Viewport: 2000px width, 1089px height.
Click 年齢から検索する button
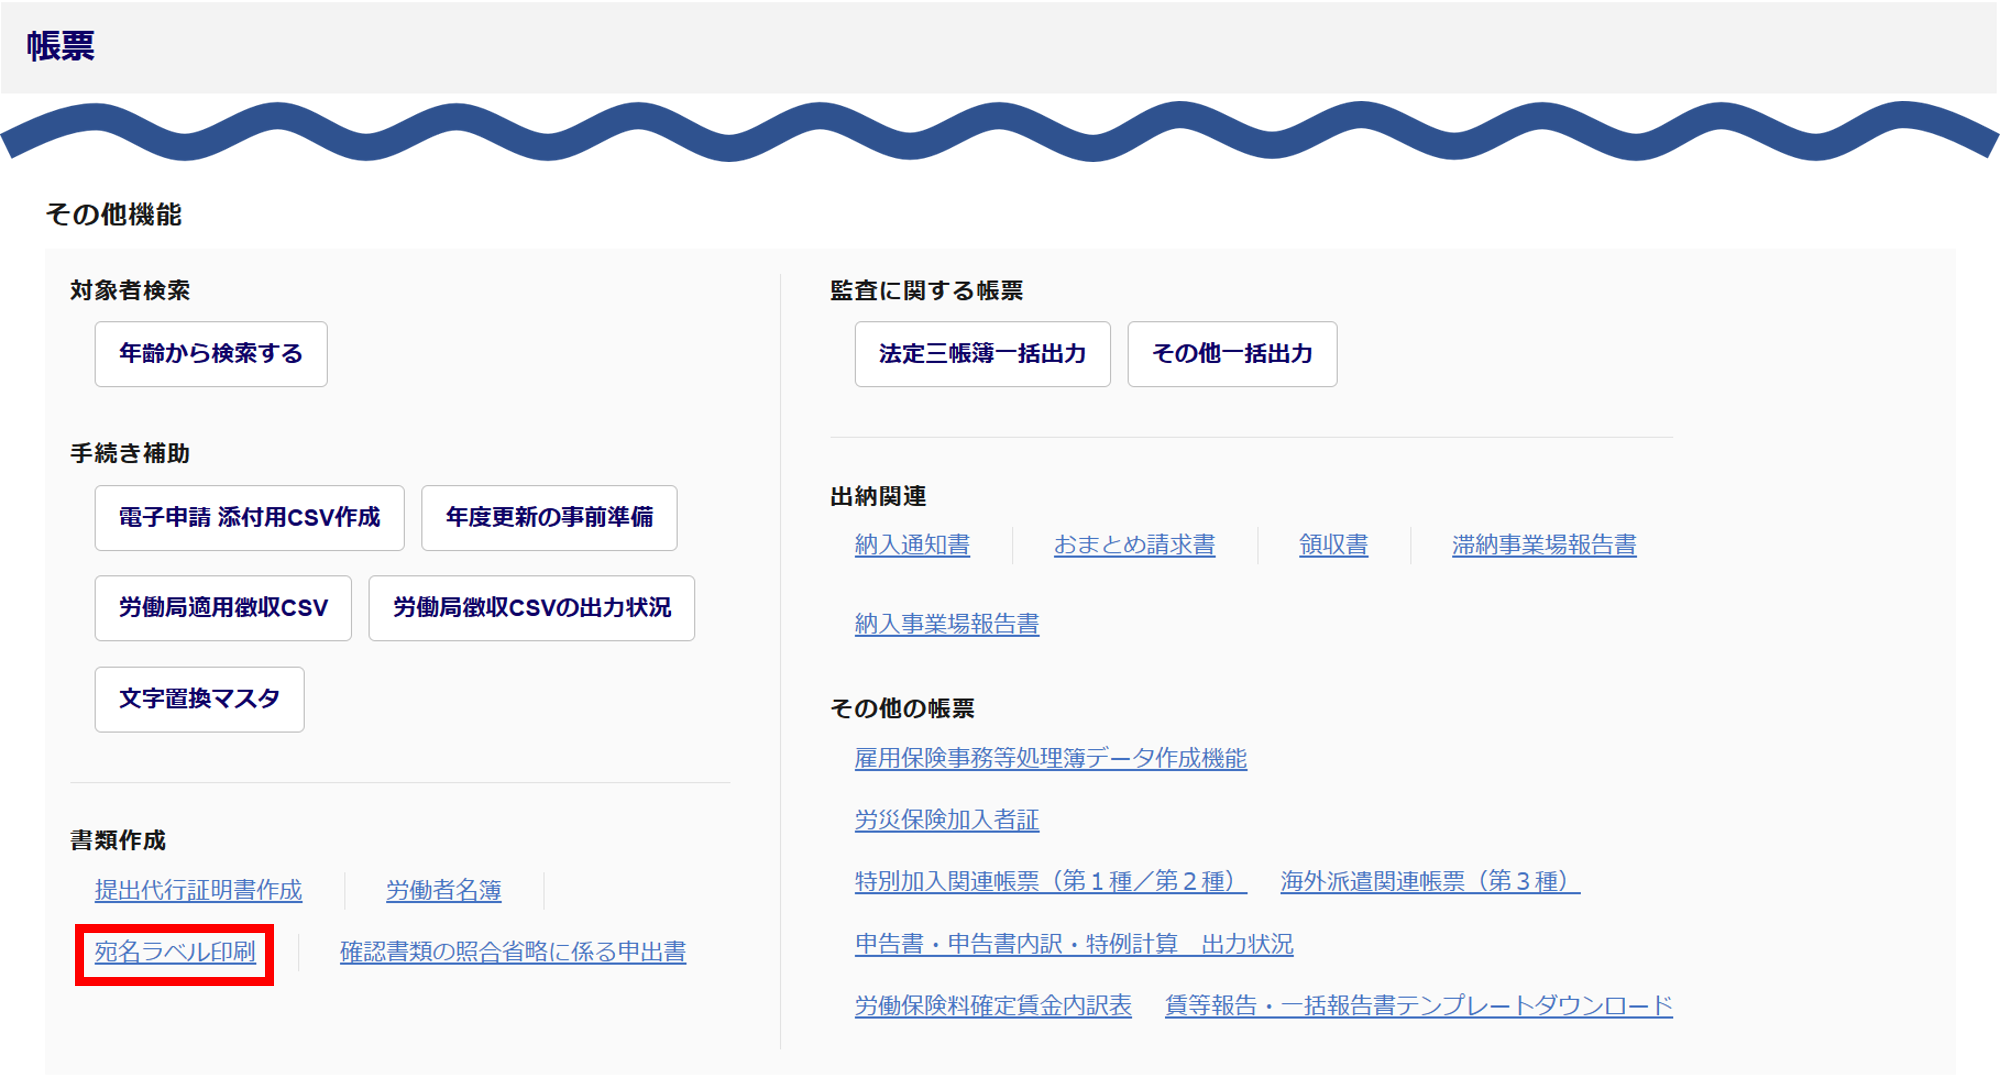tap(211, 354)
